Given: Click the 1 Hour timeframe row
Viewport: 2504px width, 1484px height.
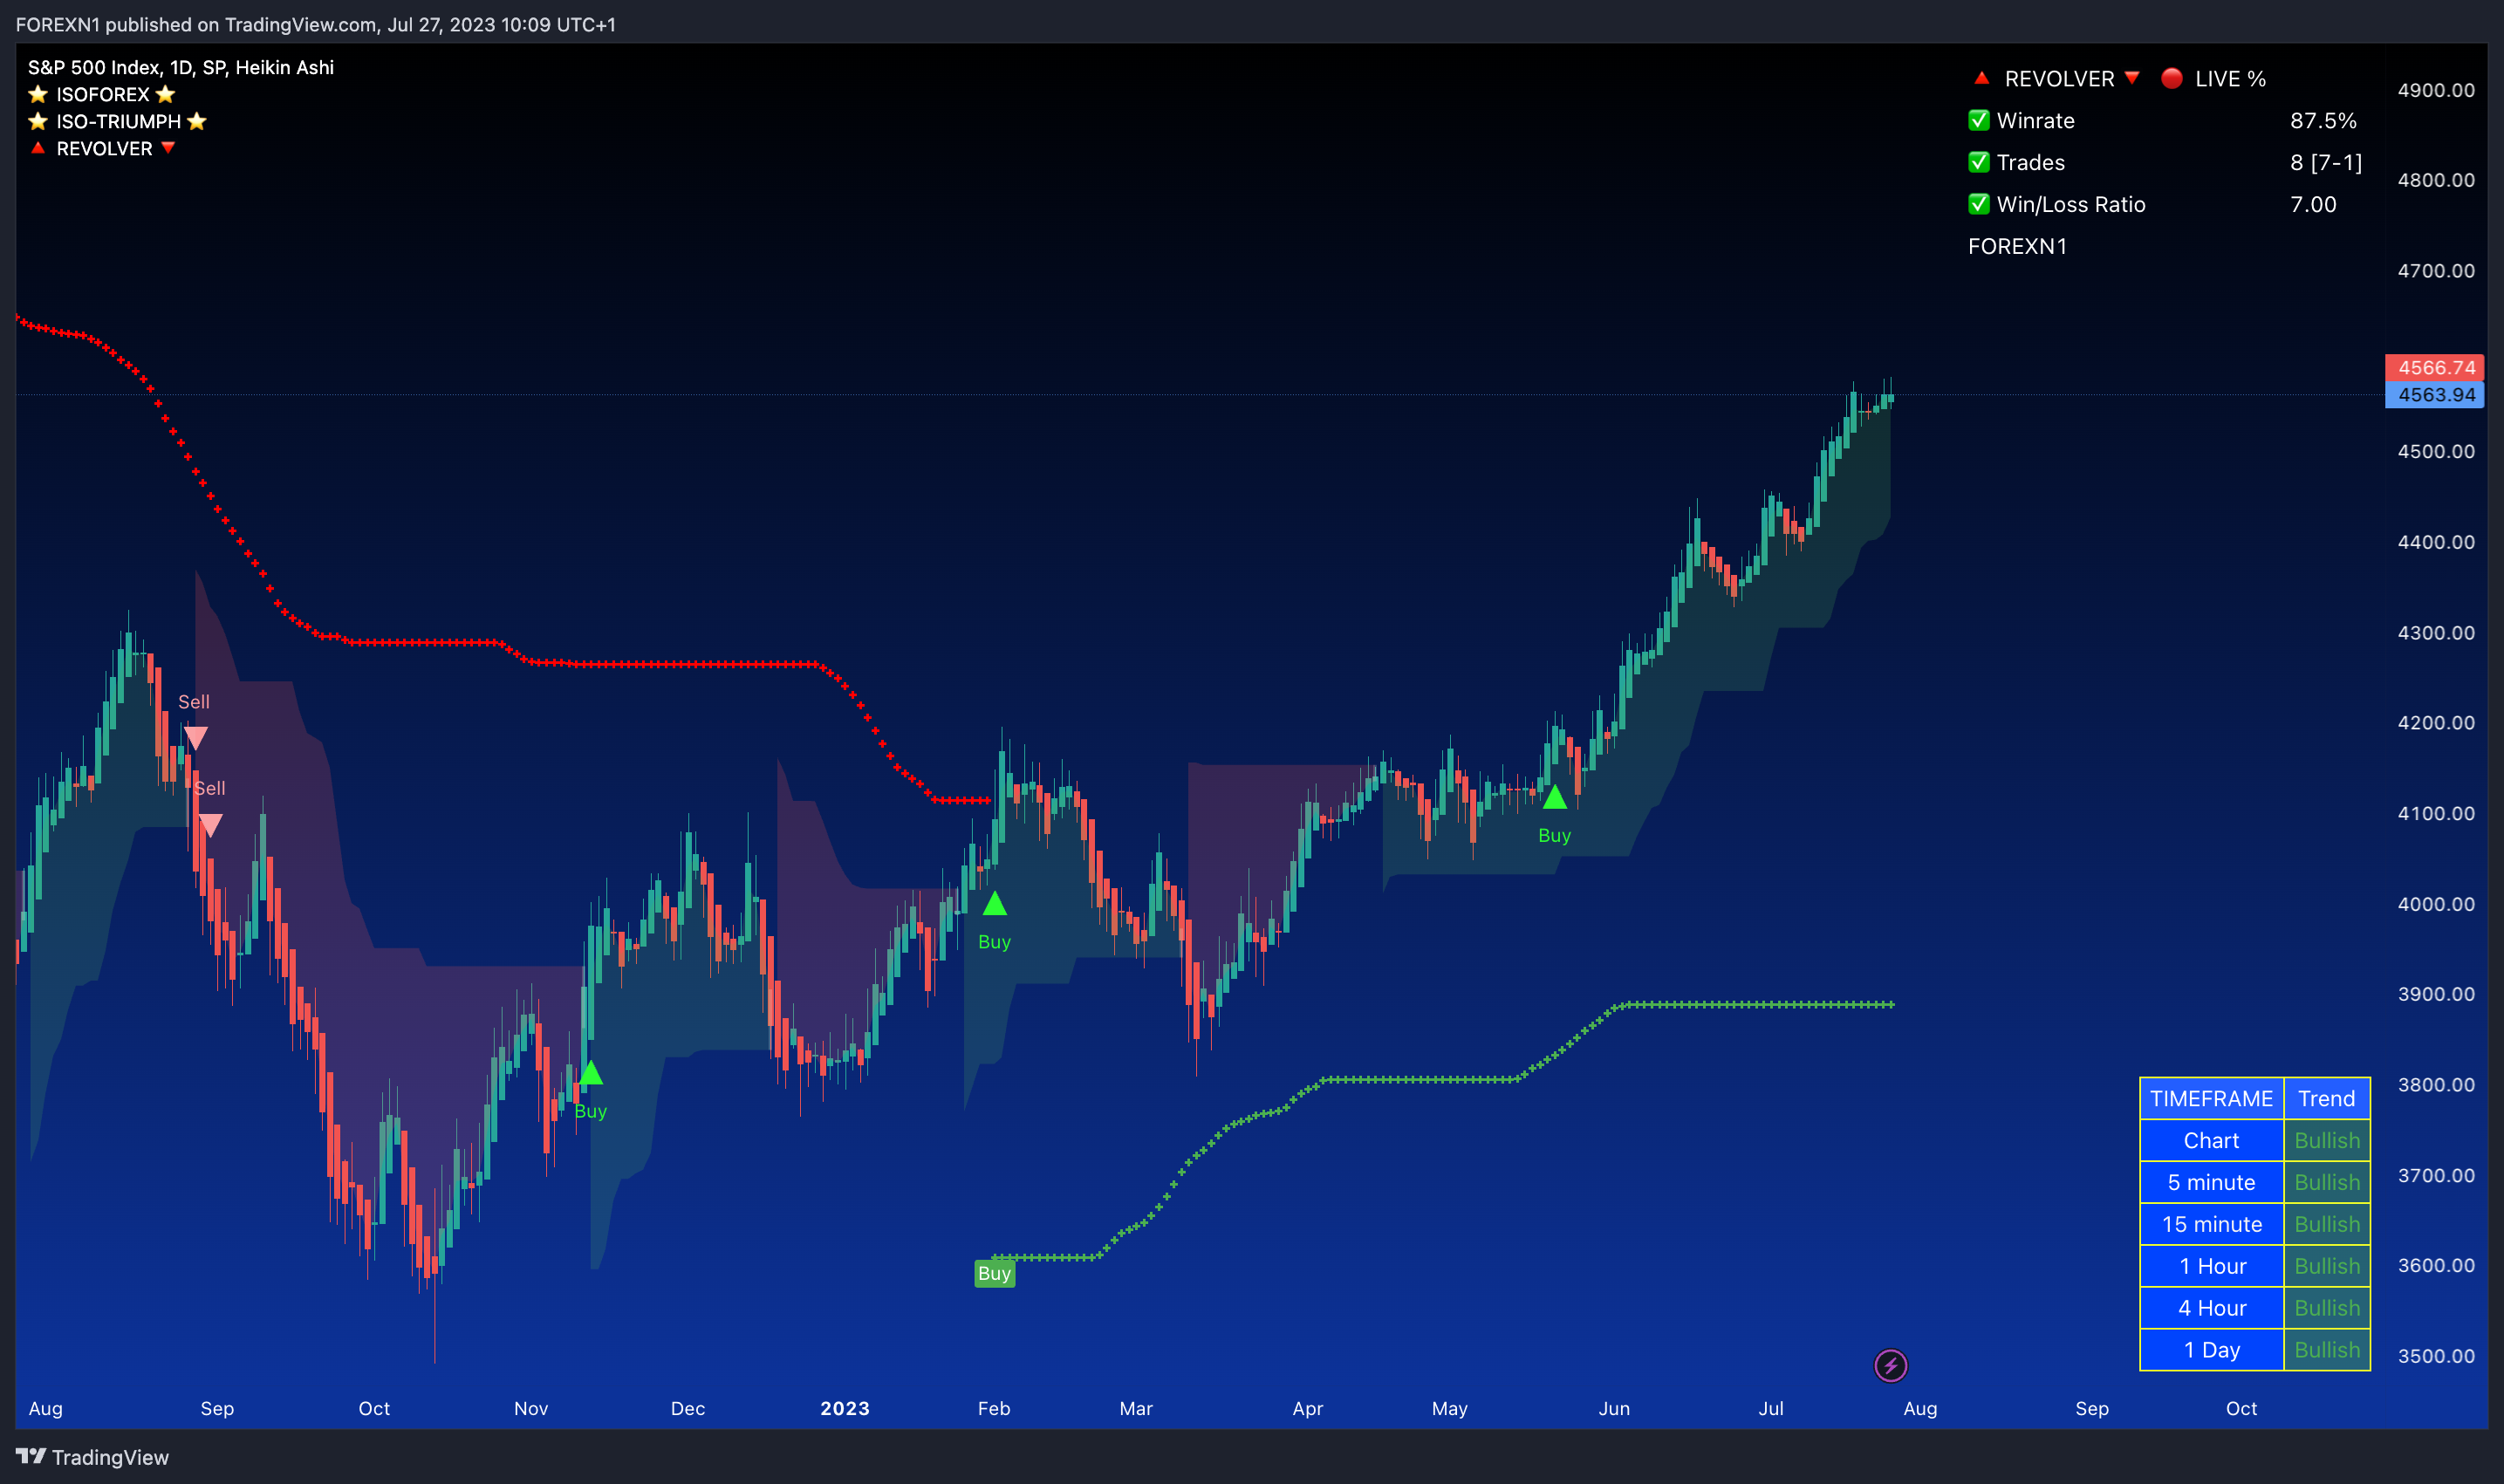Looking at the screenshot, I should 2211,1266.
